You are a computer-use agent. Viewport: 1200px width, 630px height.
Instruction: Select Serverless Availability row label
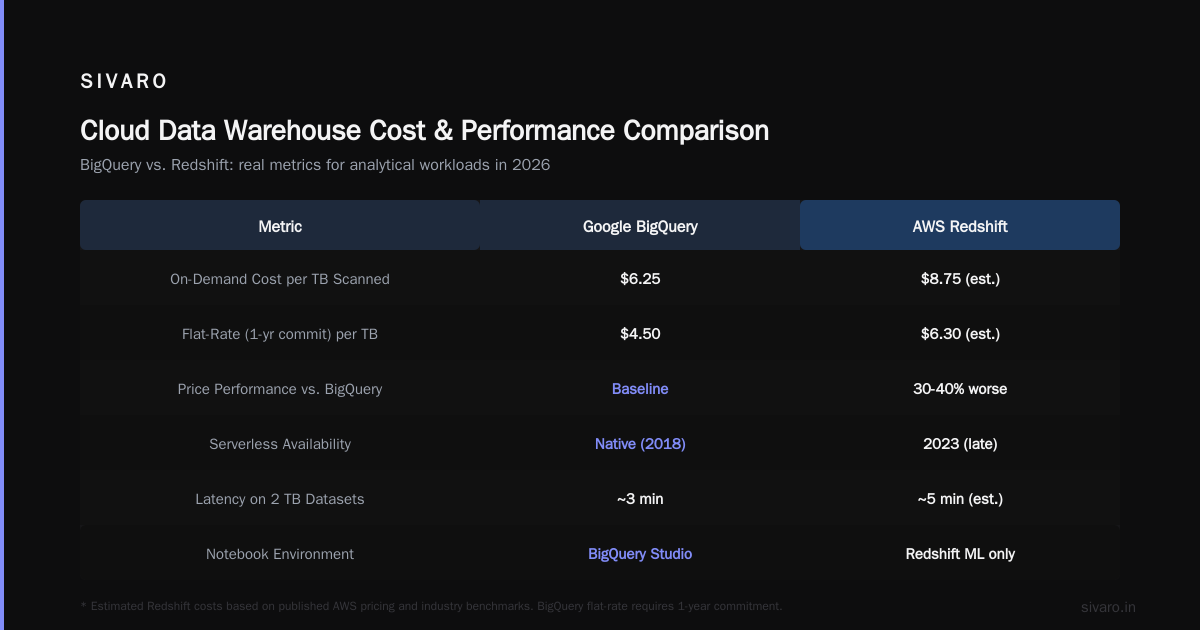(x=280, y=443)
